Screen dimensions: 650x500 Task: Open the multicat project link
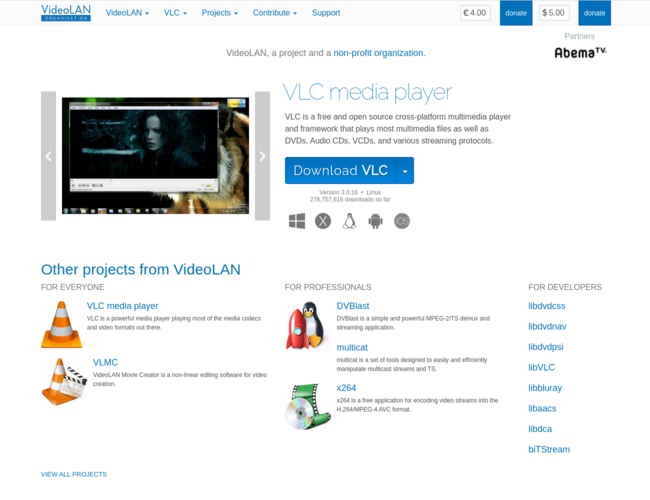[x=352, y=347]
